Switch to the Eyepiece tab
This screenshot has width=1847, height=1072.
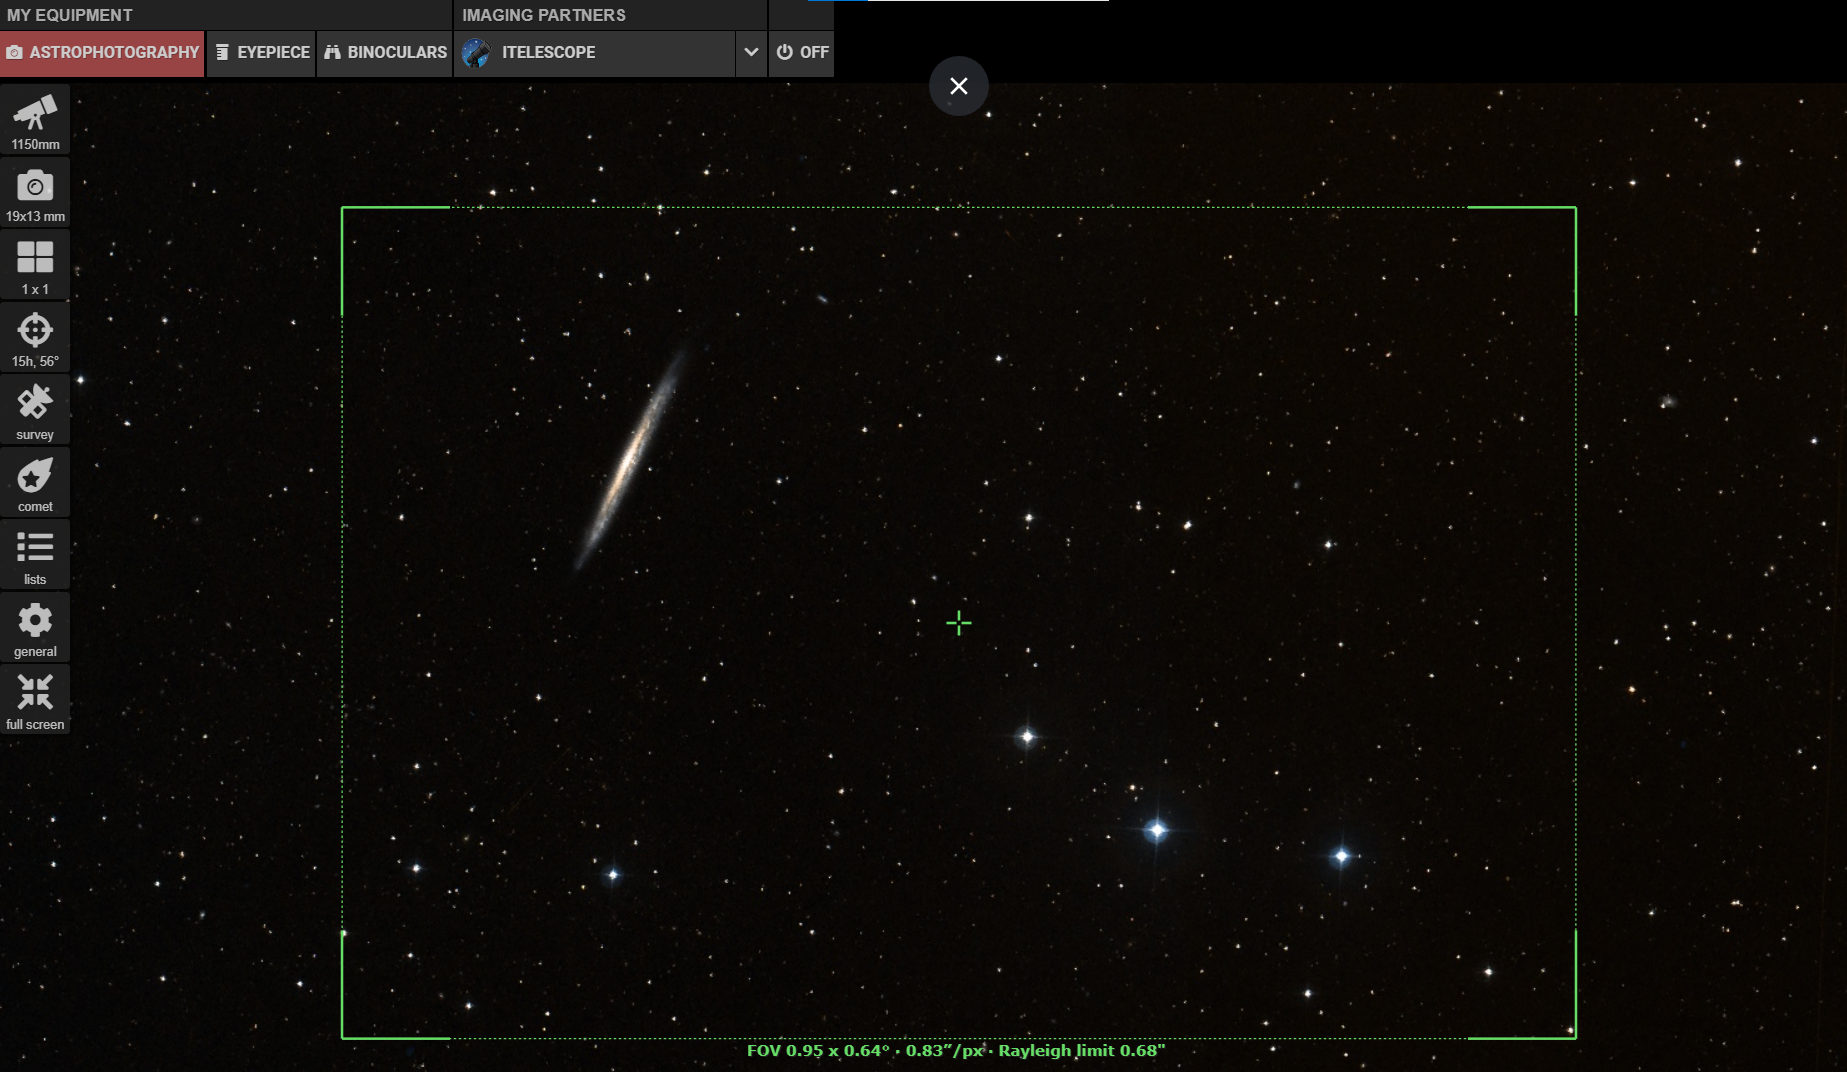click(x=262, y=53)
